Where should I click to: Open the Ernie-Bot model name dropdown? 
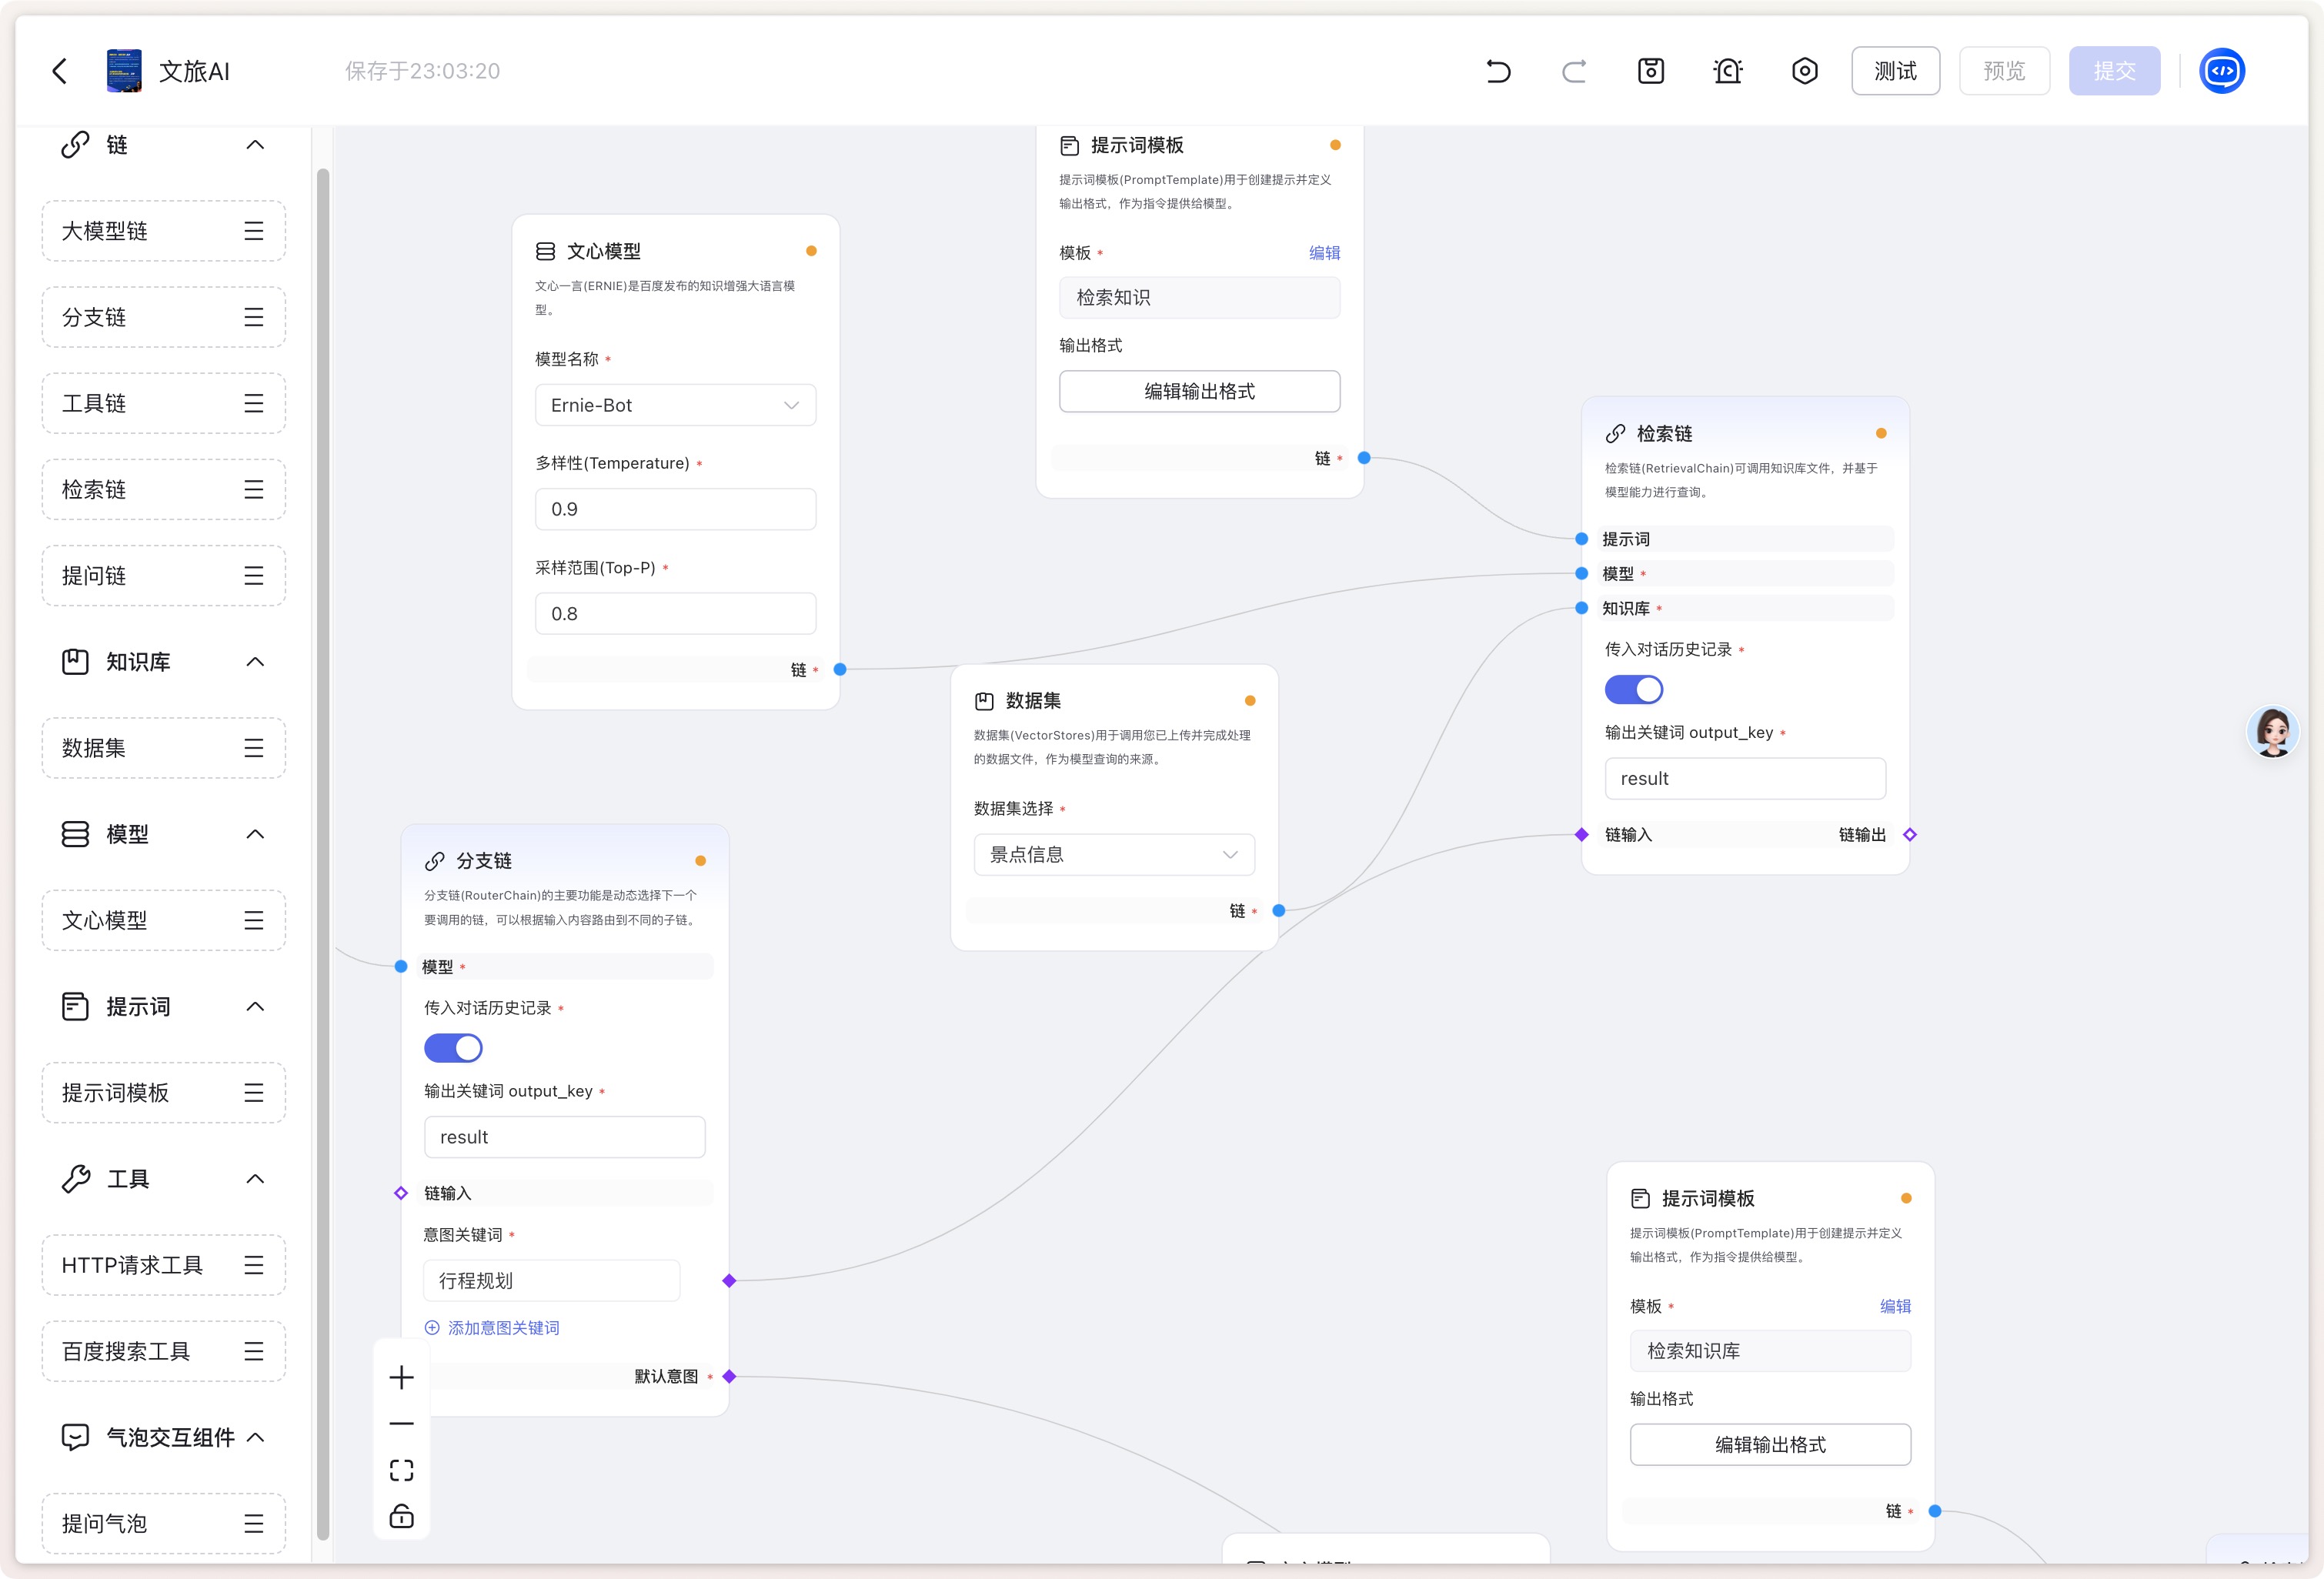(675, 405)
